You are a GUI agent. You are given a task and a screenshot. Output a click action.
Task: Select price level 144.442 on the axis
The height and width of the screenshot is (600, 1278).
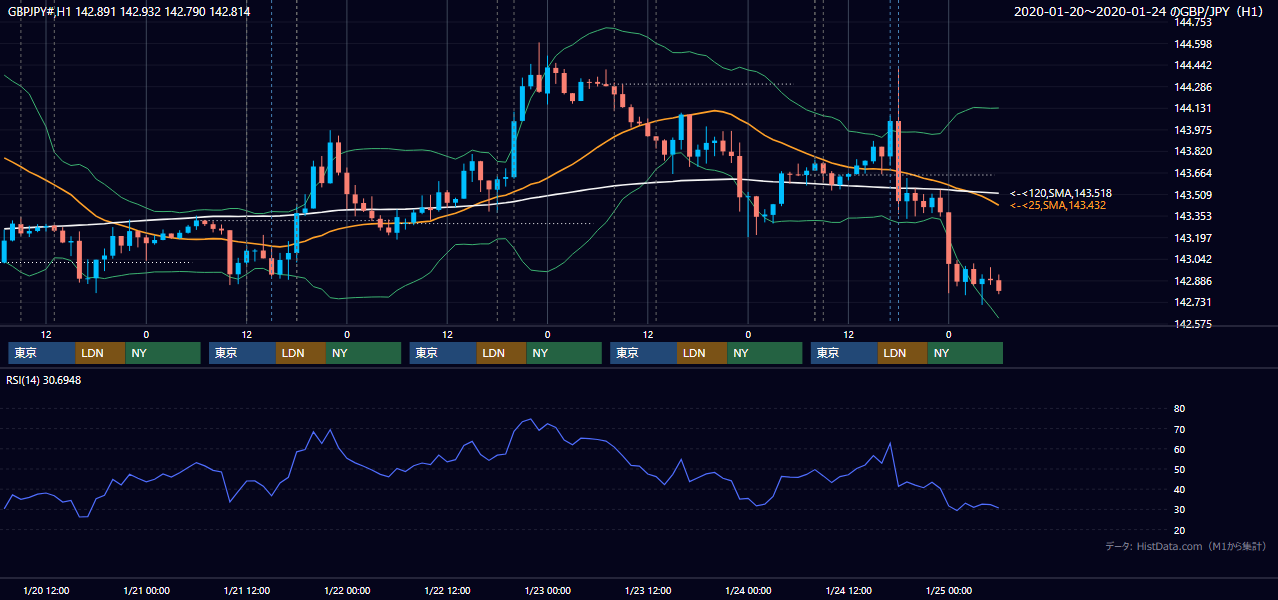pyautogui.click(x=1194, y=65)
